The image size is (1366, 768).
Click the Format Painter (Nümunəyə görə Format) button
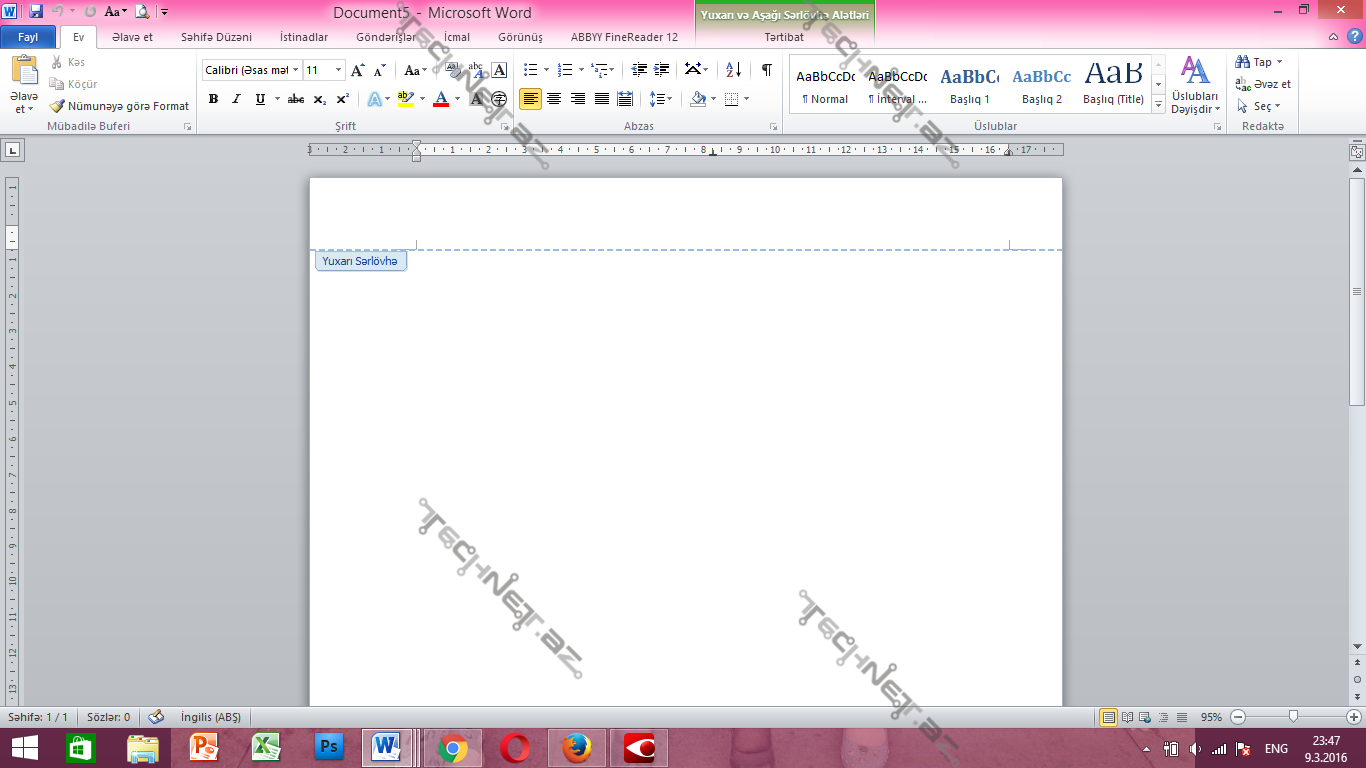tap(119, 106)
